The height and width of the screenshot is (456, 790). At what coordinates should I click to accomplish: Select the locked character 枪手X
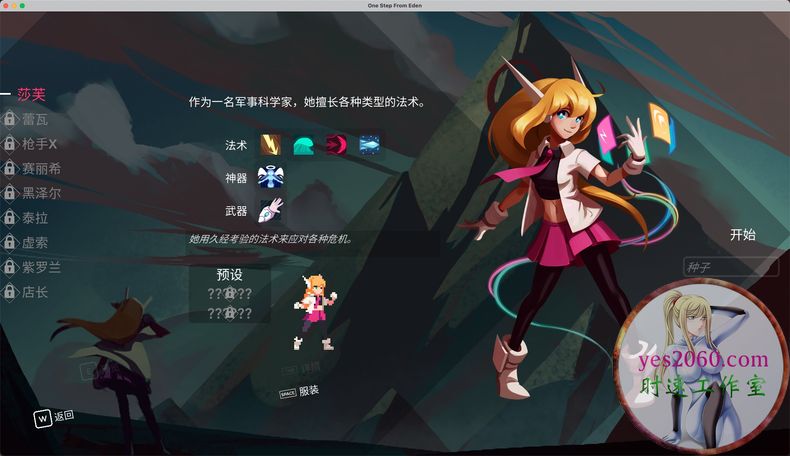pos(39,144)
